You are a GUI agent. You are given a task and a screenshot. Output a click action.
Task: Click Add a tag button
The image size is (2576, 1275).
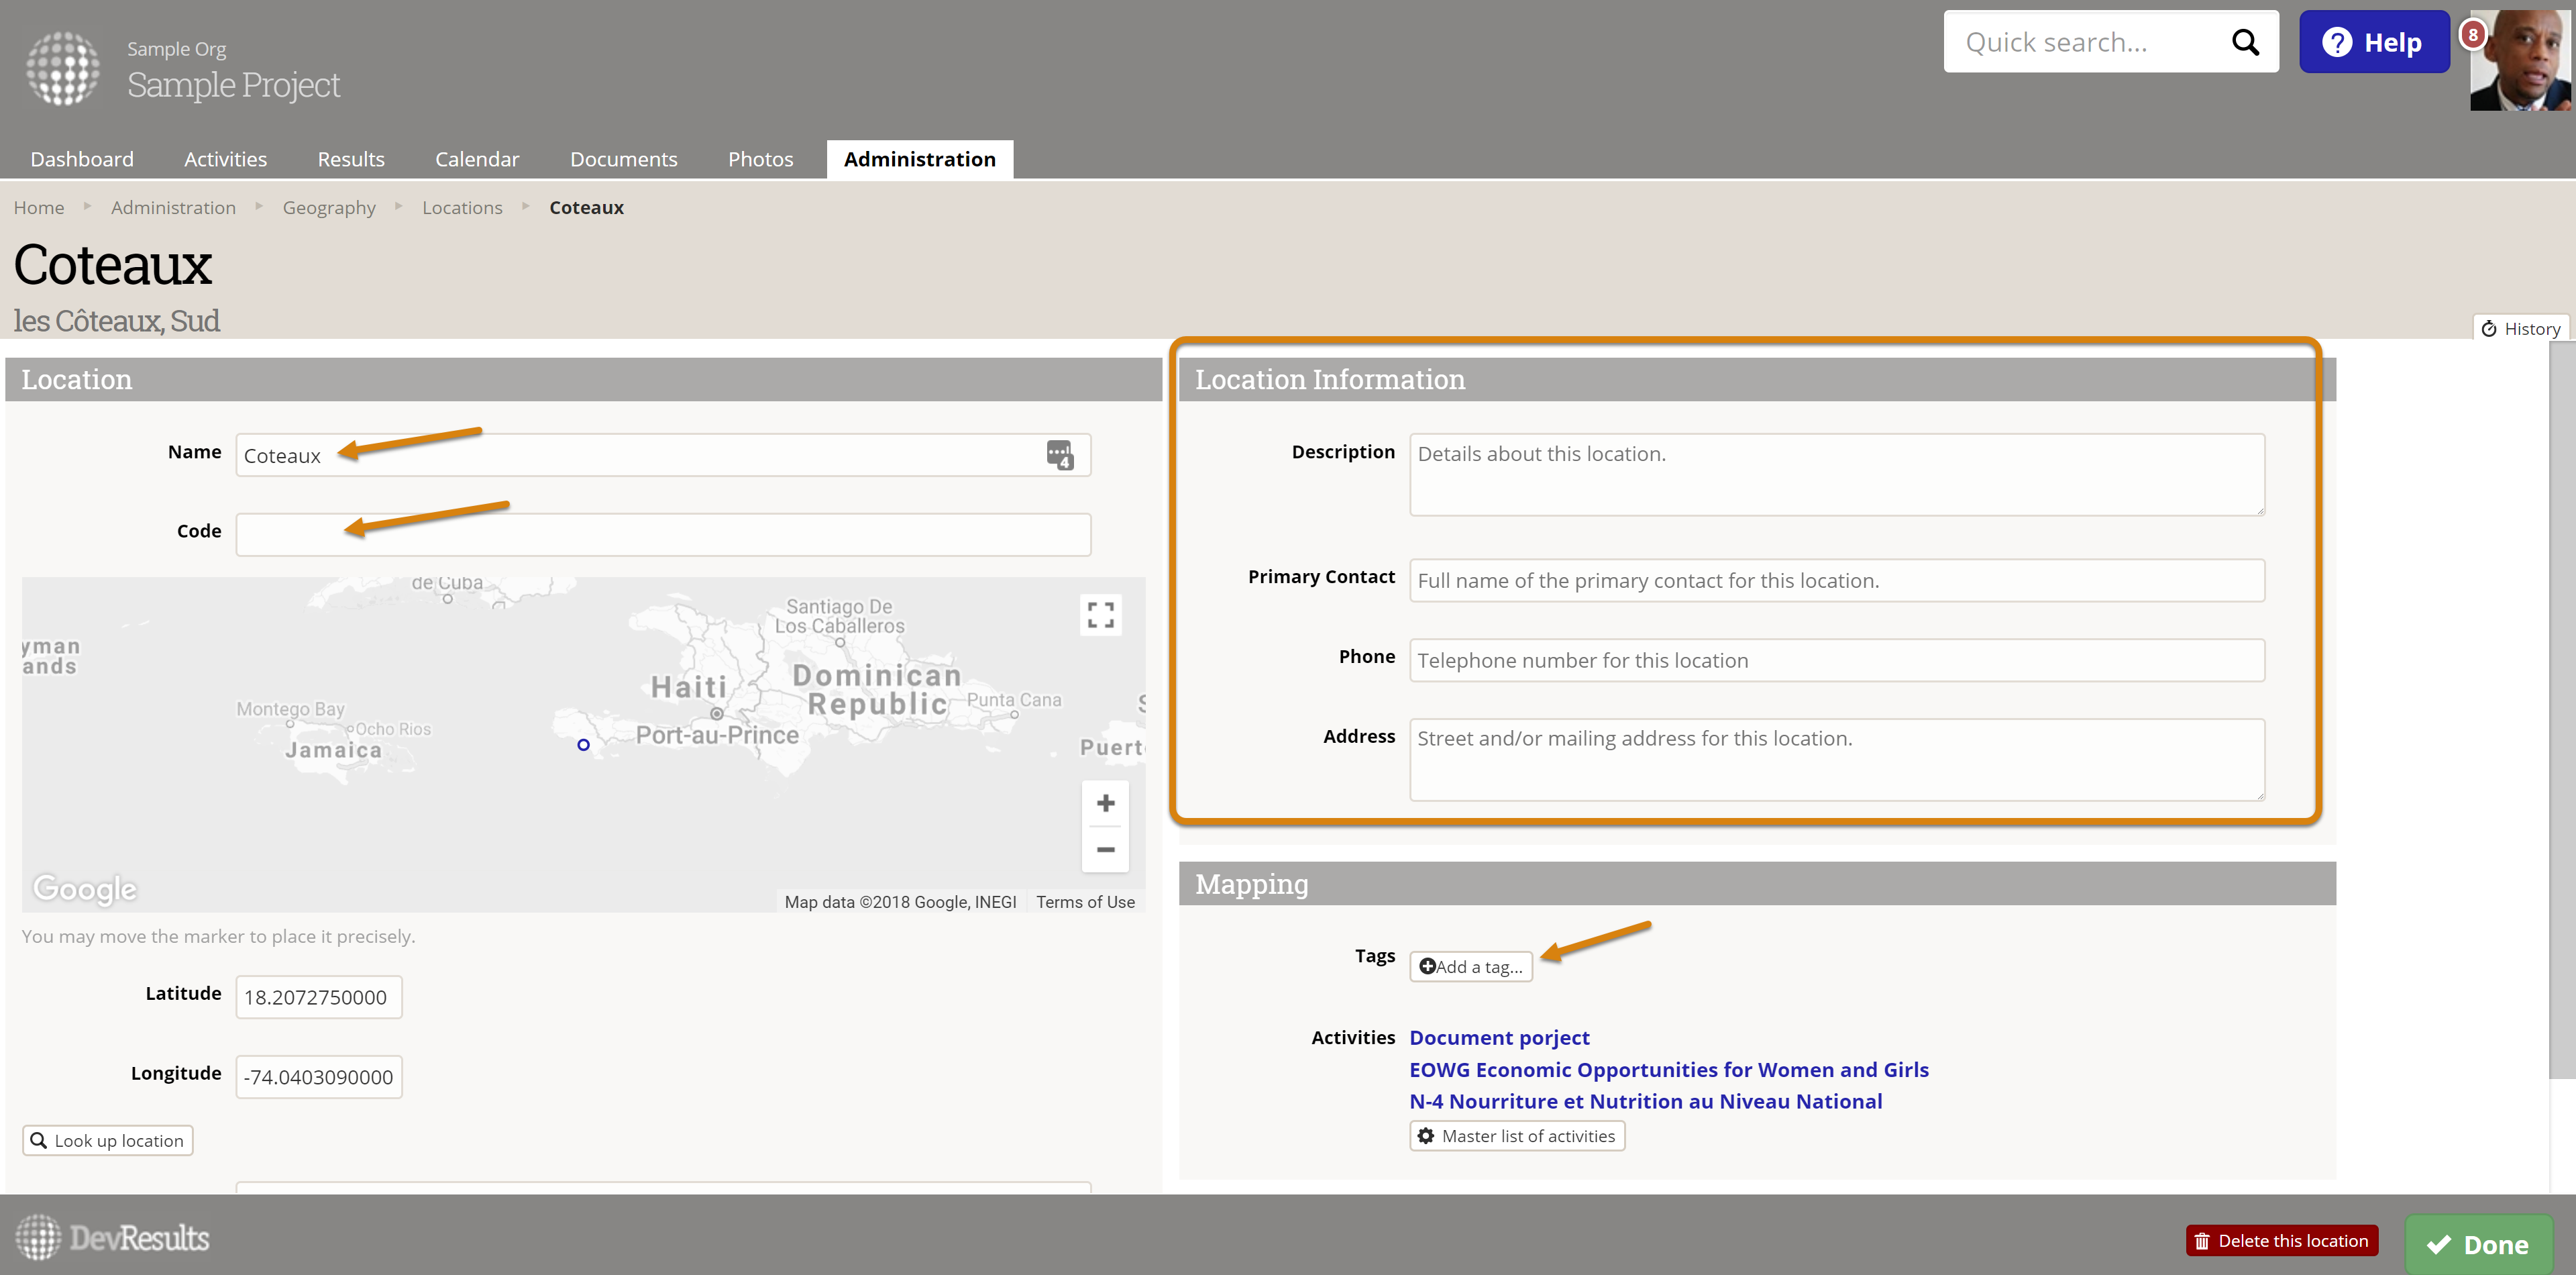(1470, 967)
